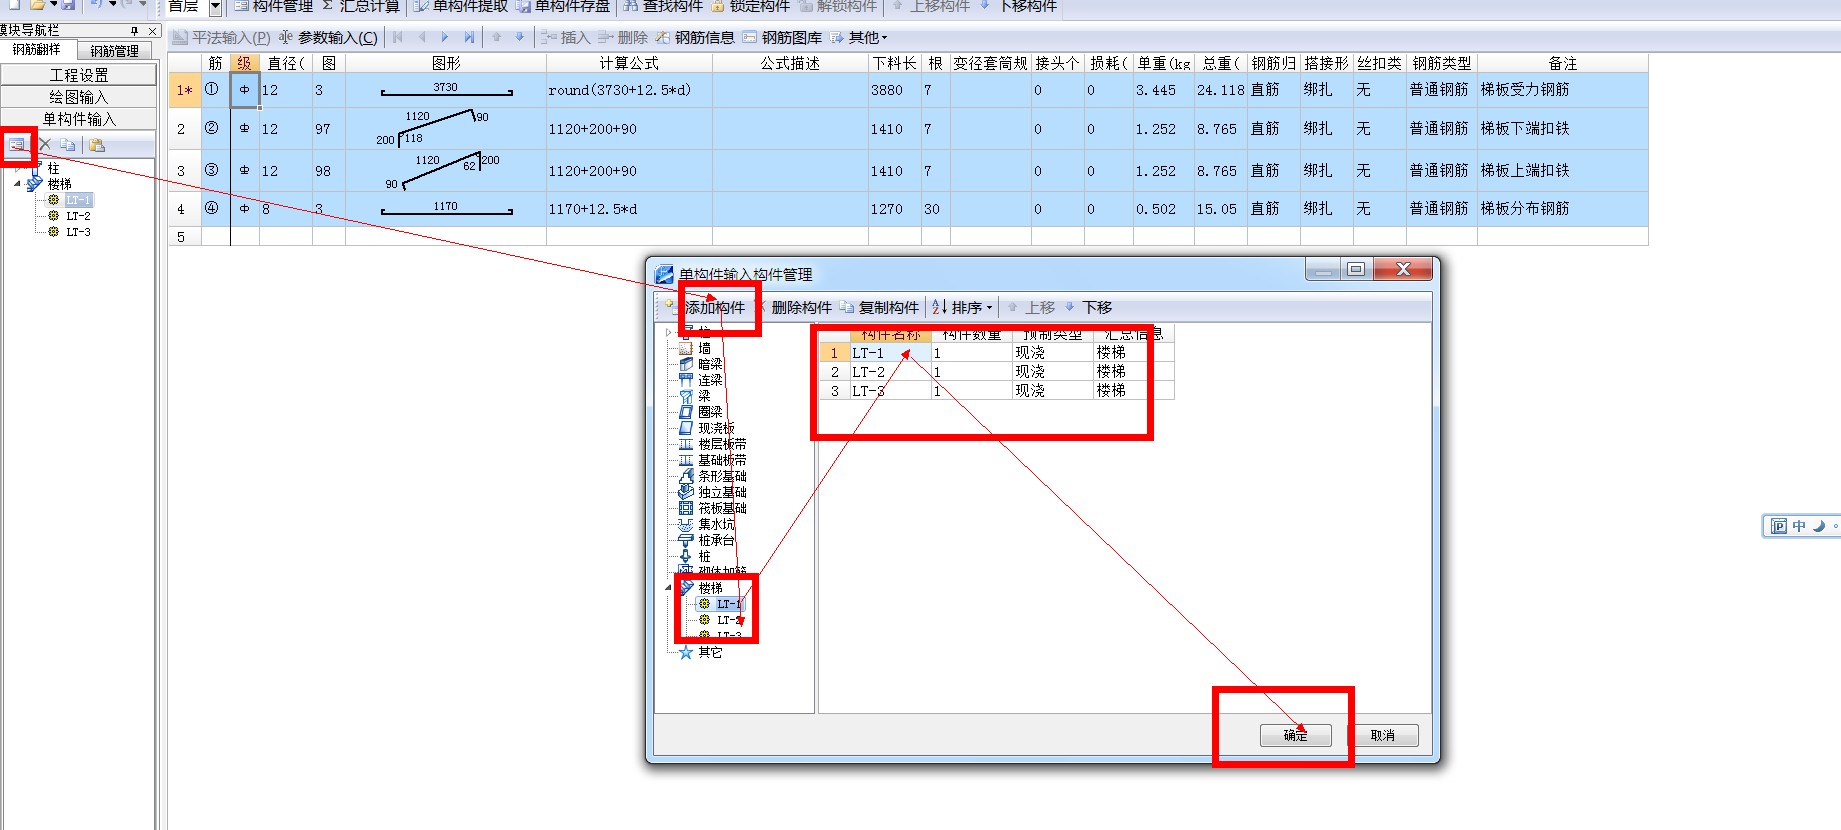Jump to last record navigation arrow
Image resolution: width=1841 pixels, height=830 pixels.
point(469,38)
